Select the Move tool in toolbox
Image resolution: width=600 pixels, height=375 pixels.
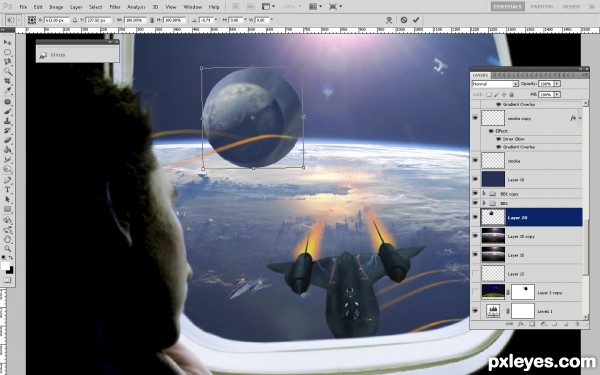[x=8, y=42]
